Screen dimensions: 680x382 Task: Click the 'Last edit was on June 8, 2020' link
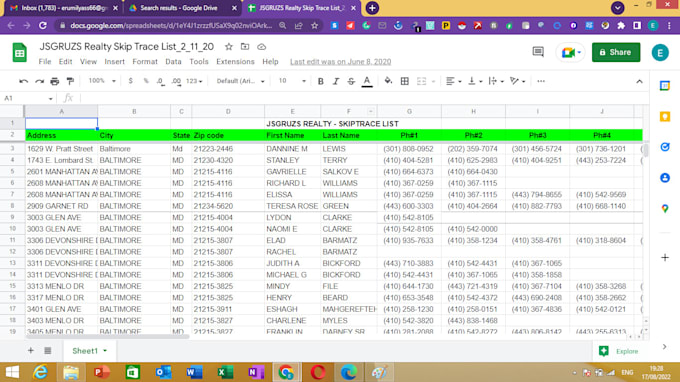tap(340, 62)
